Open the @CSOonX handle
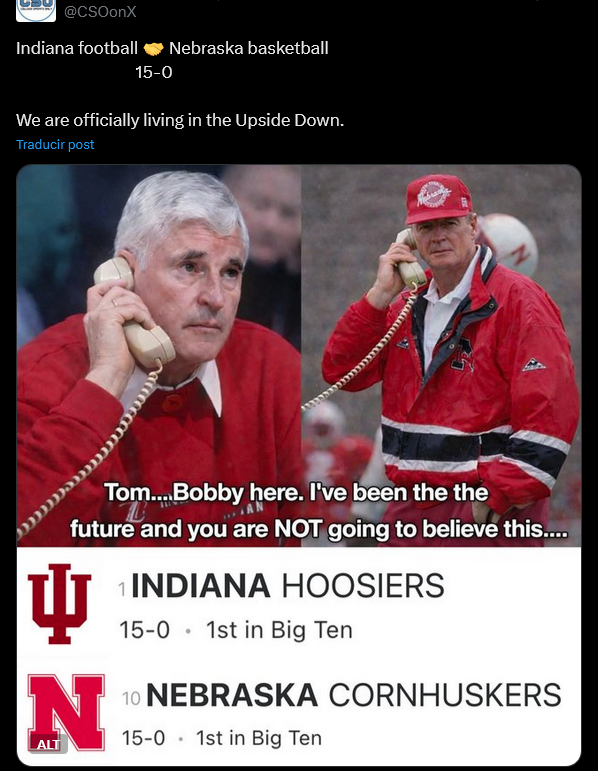This screenshot has width=598, height=771. tap(100, 11)
